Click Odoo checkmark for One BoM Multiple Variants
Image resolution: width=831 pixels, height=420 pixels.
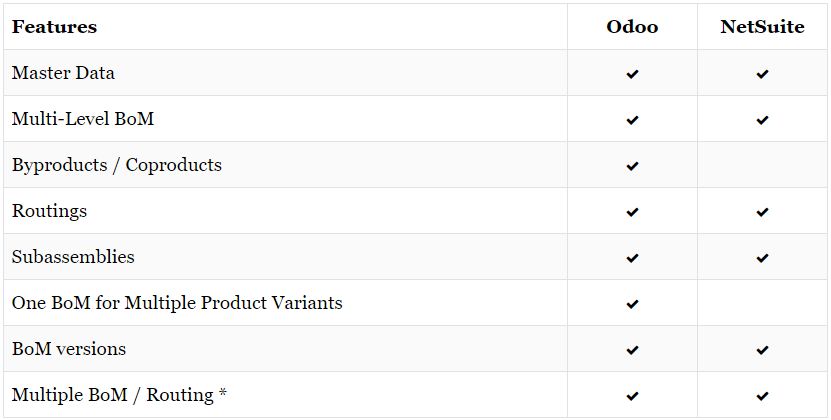tap(632, 304)
